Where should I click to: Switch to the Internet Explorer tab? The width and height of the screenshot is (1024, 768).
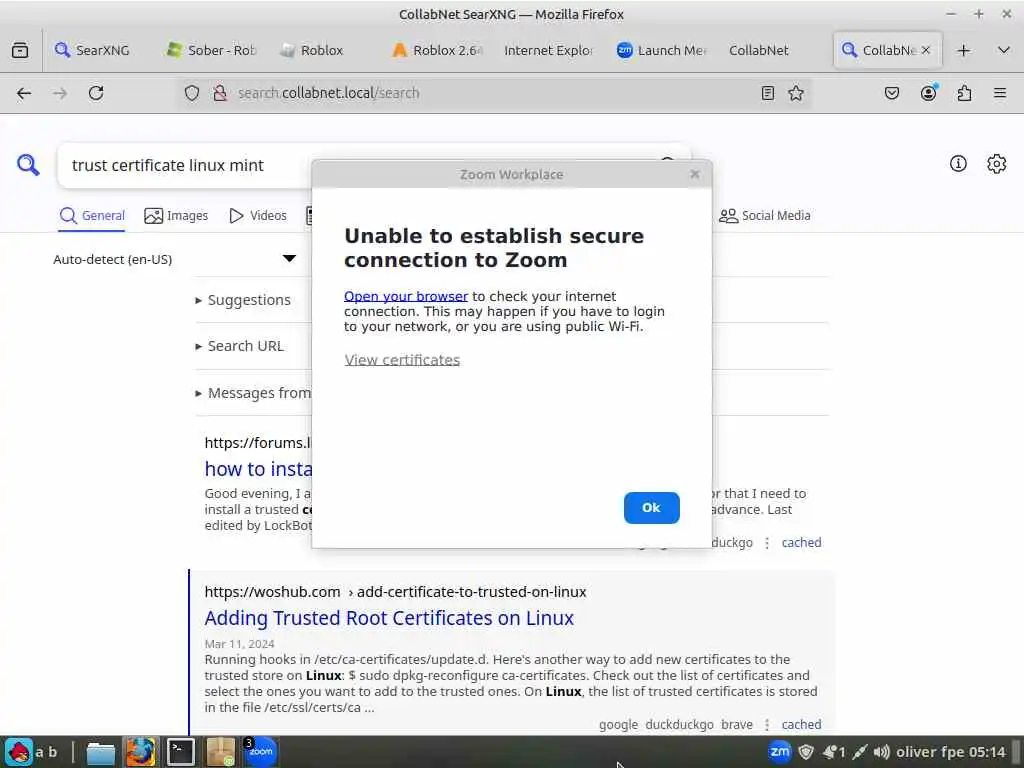547,50
